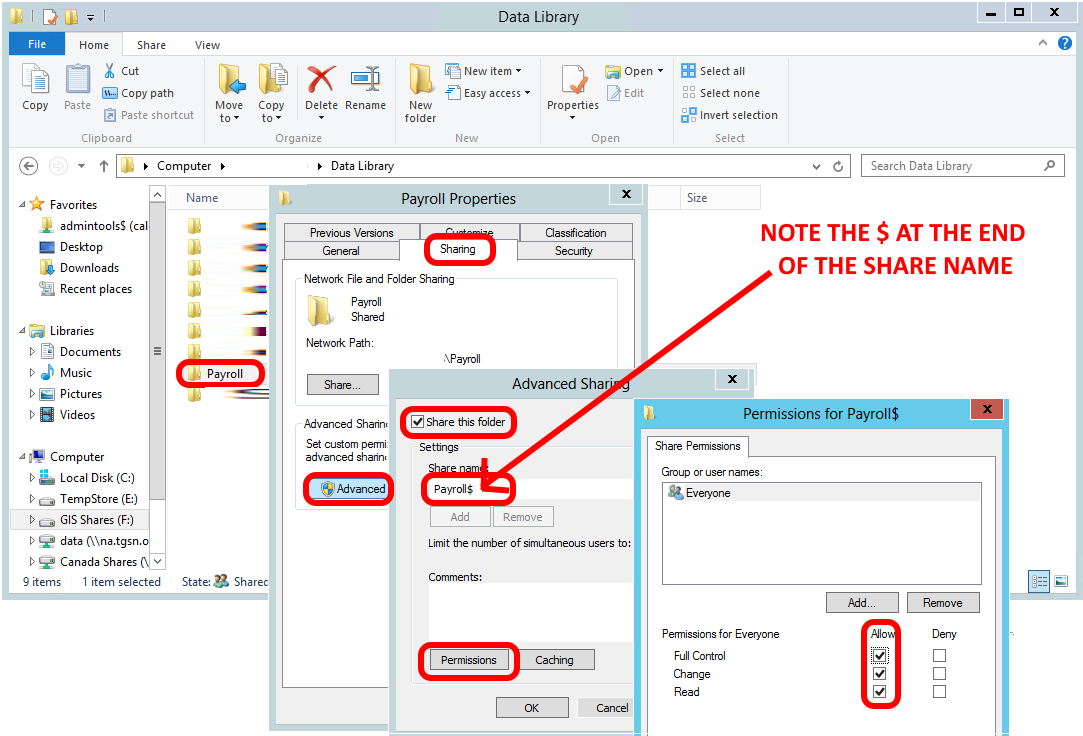Open the New item dropdown arrow
The image size is (1083, 736).
pos(517,70)
